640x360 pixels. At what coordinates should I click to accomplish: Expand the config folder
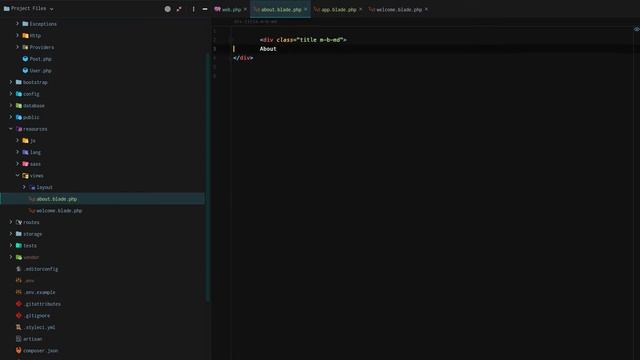(11, 94)
